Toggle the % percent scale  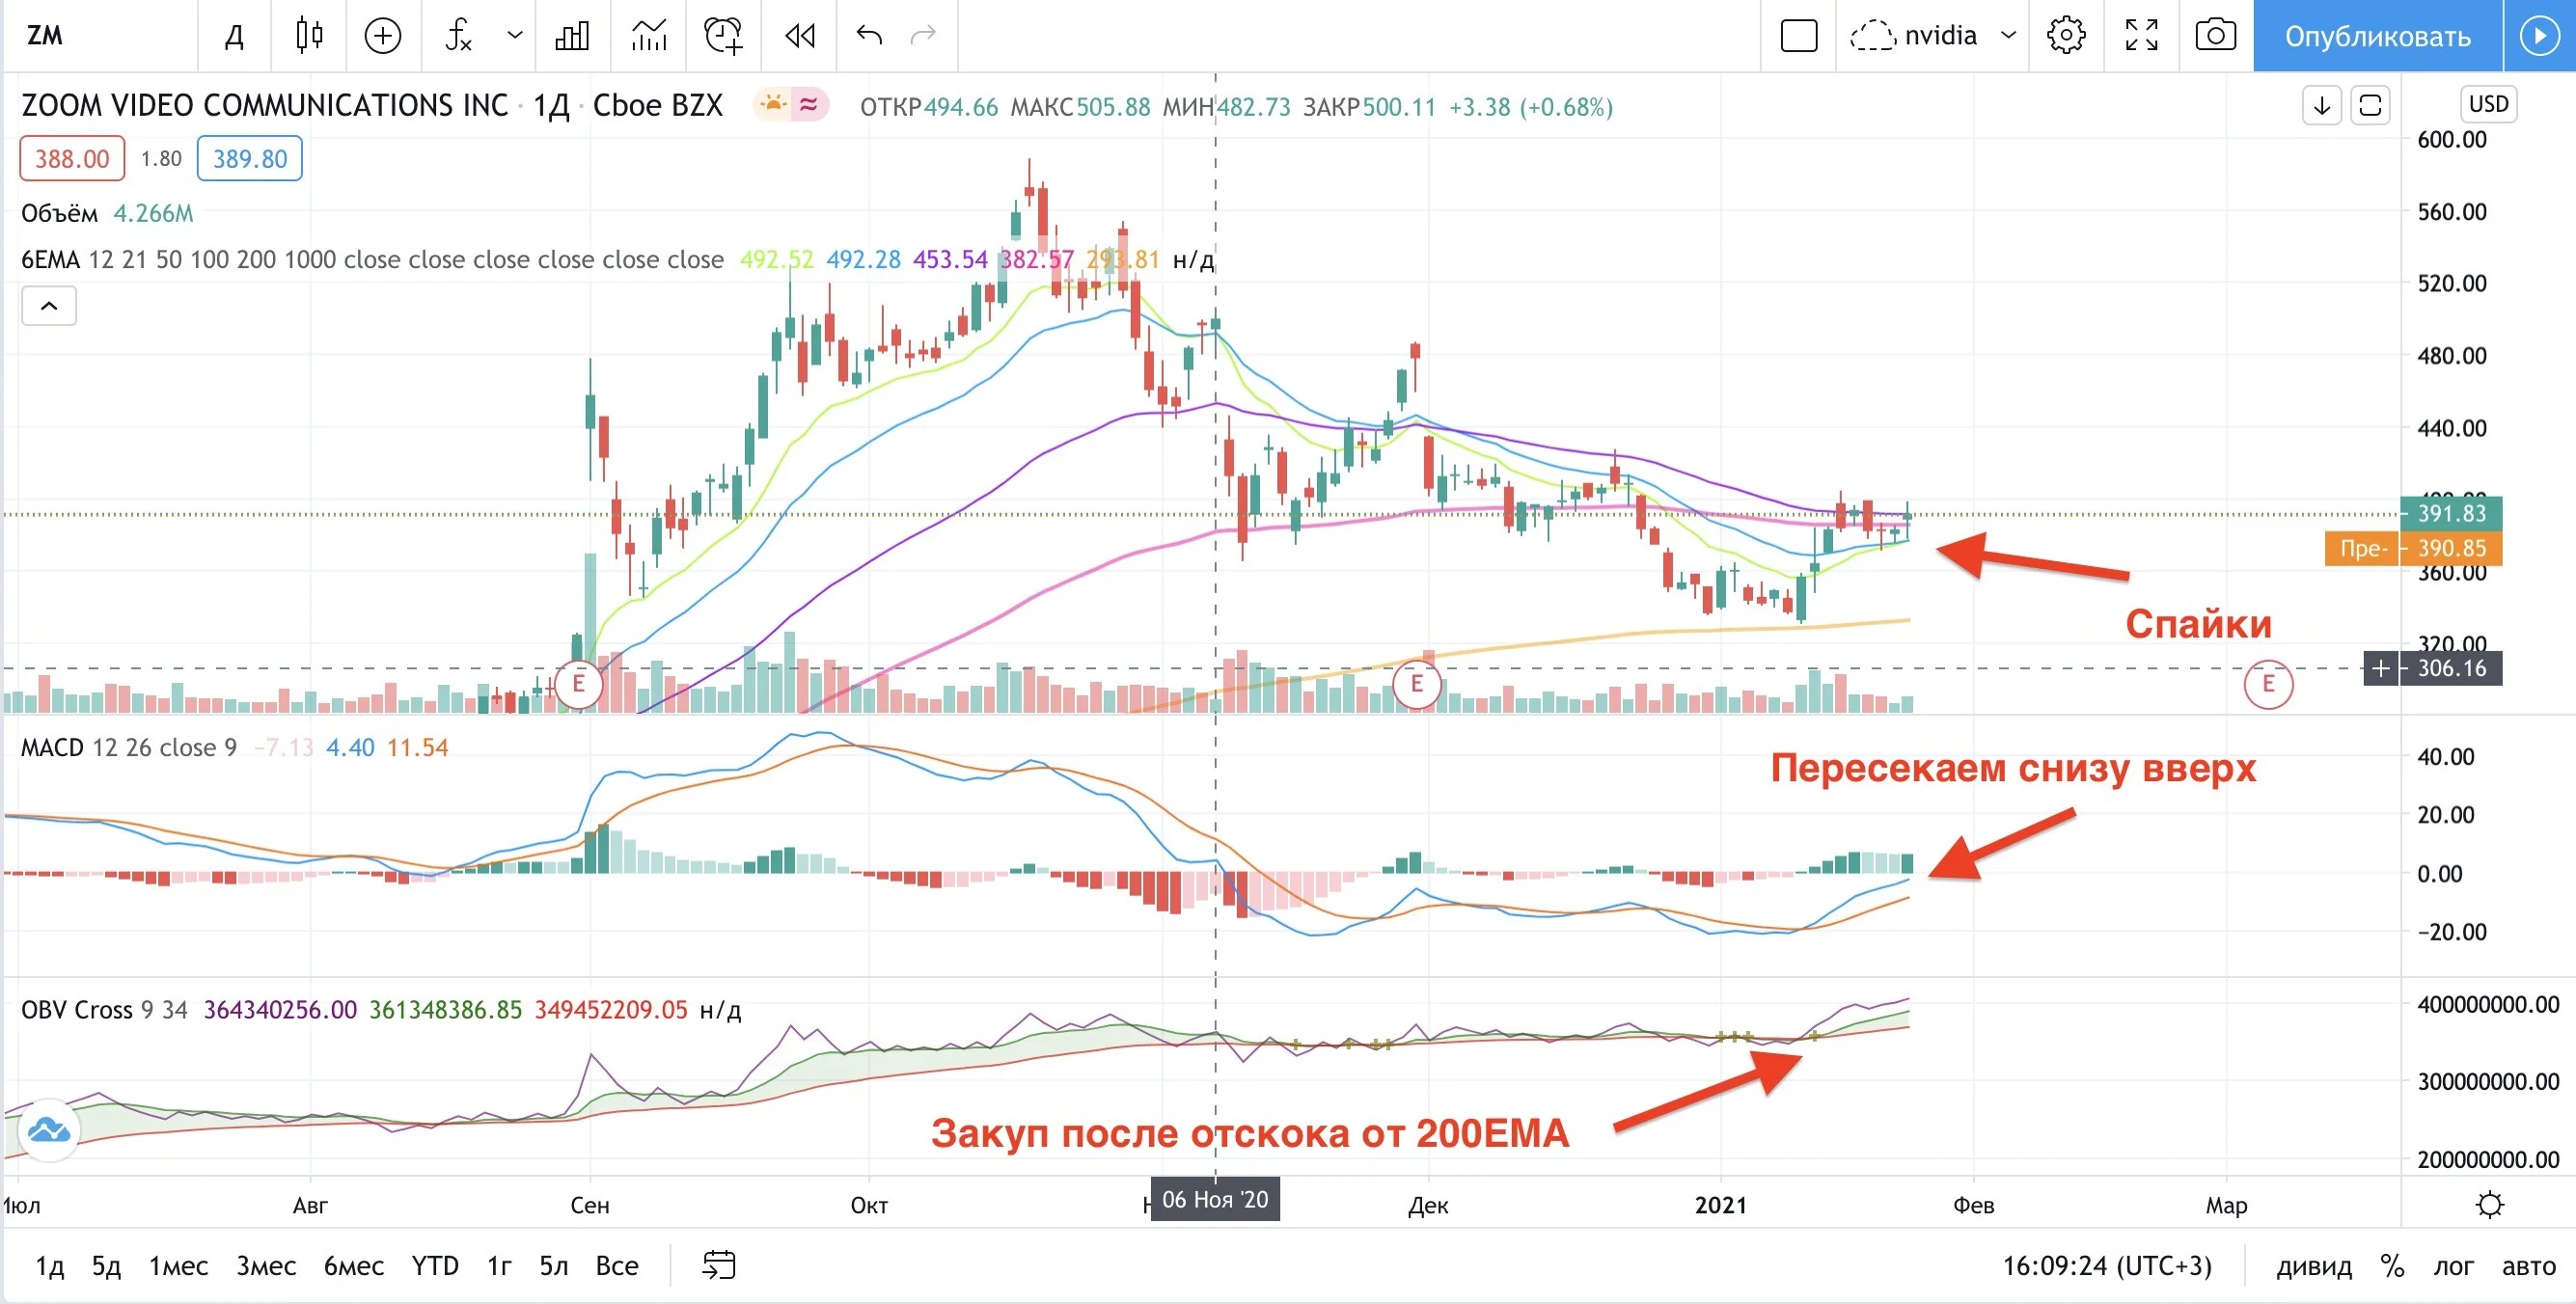tap(2392, 1266)
